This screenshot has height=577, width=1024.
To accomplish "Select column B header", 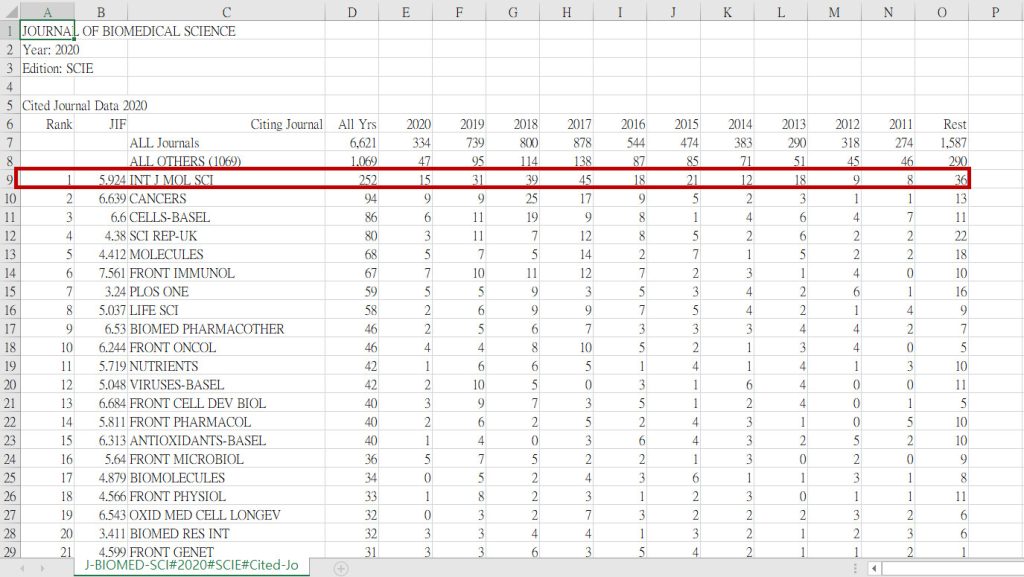I will tap(101, 12).
